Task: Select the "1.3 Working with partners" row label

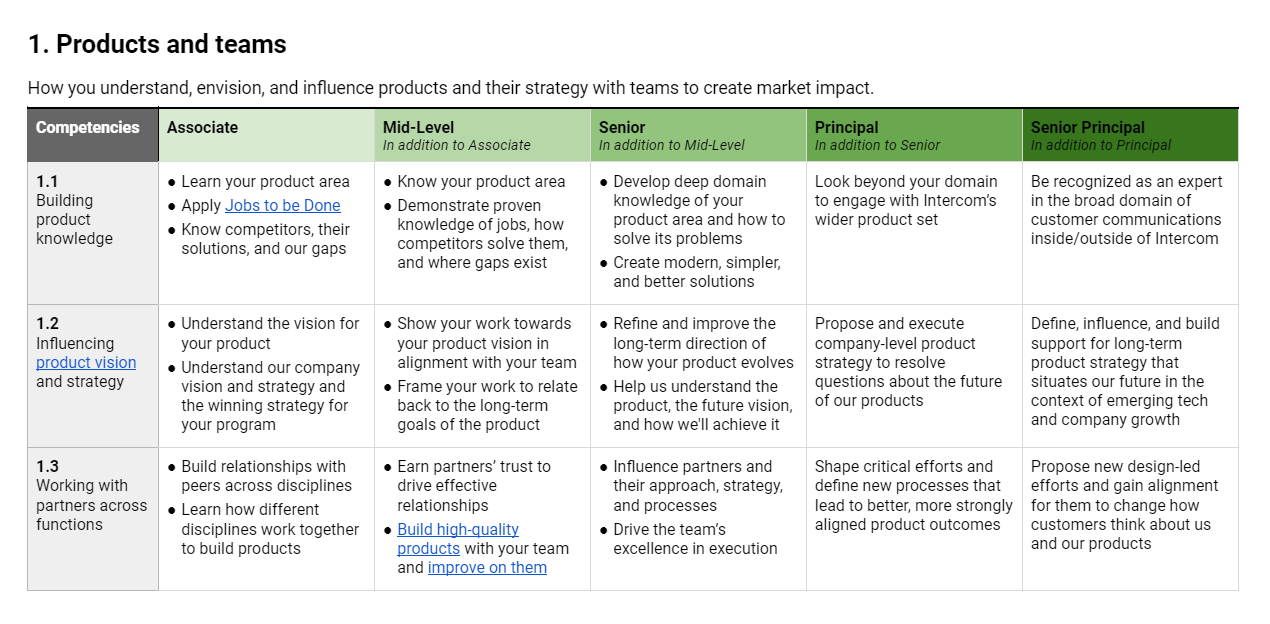Action: [x=92, y=495]
